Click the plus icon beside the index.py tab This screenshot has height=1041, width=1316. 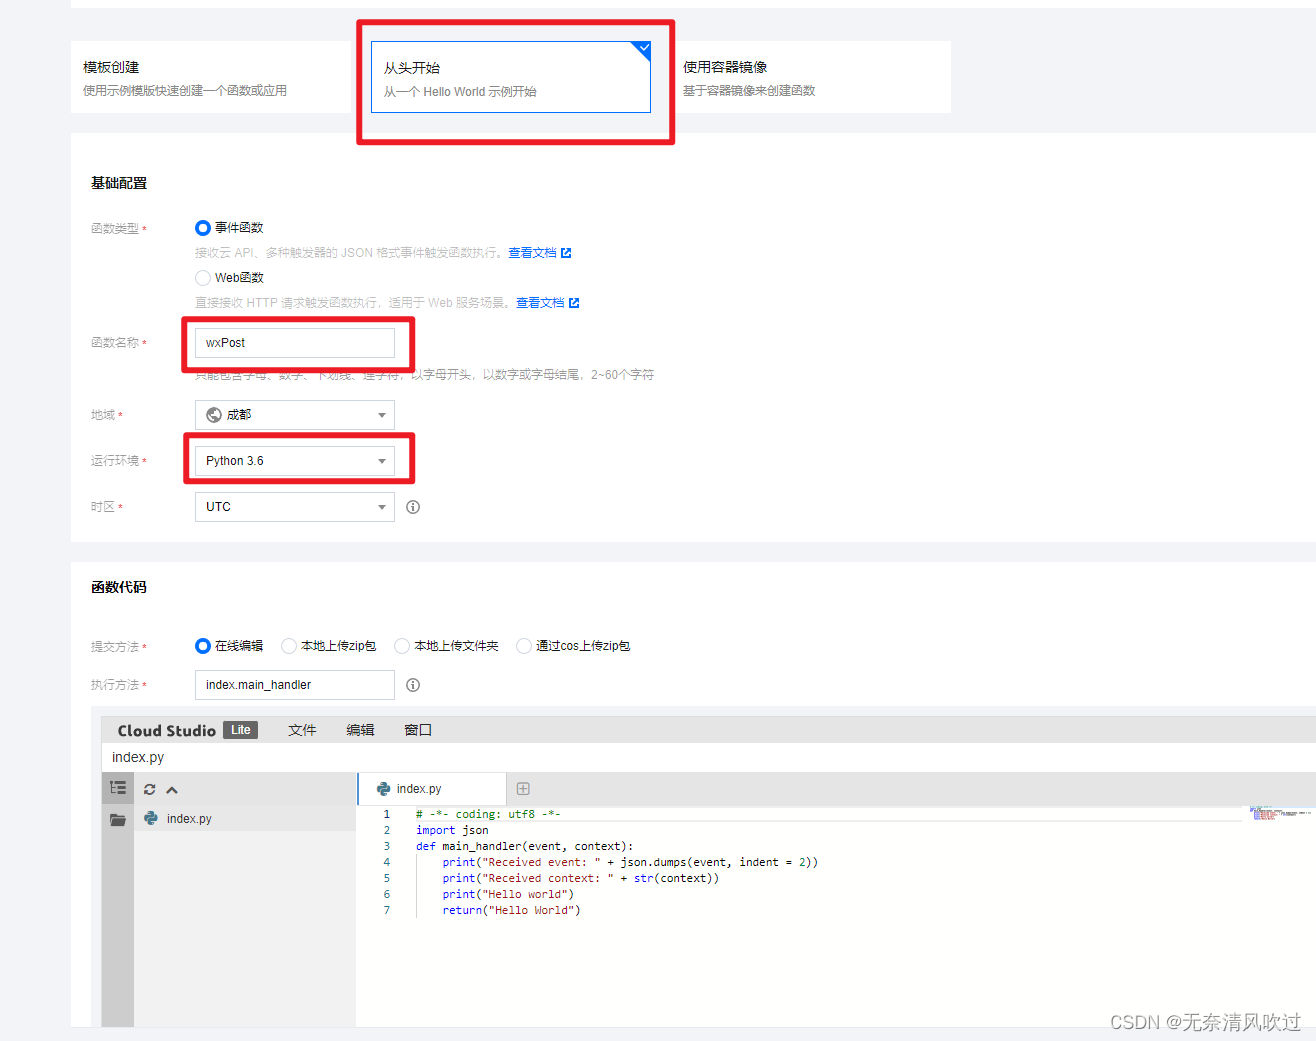(523, 789)
